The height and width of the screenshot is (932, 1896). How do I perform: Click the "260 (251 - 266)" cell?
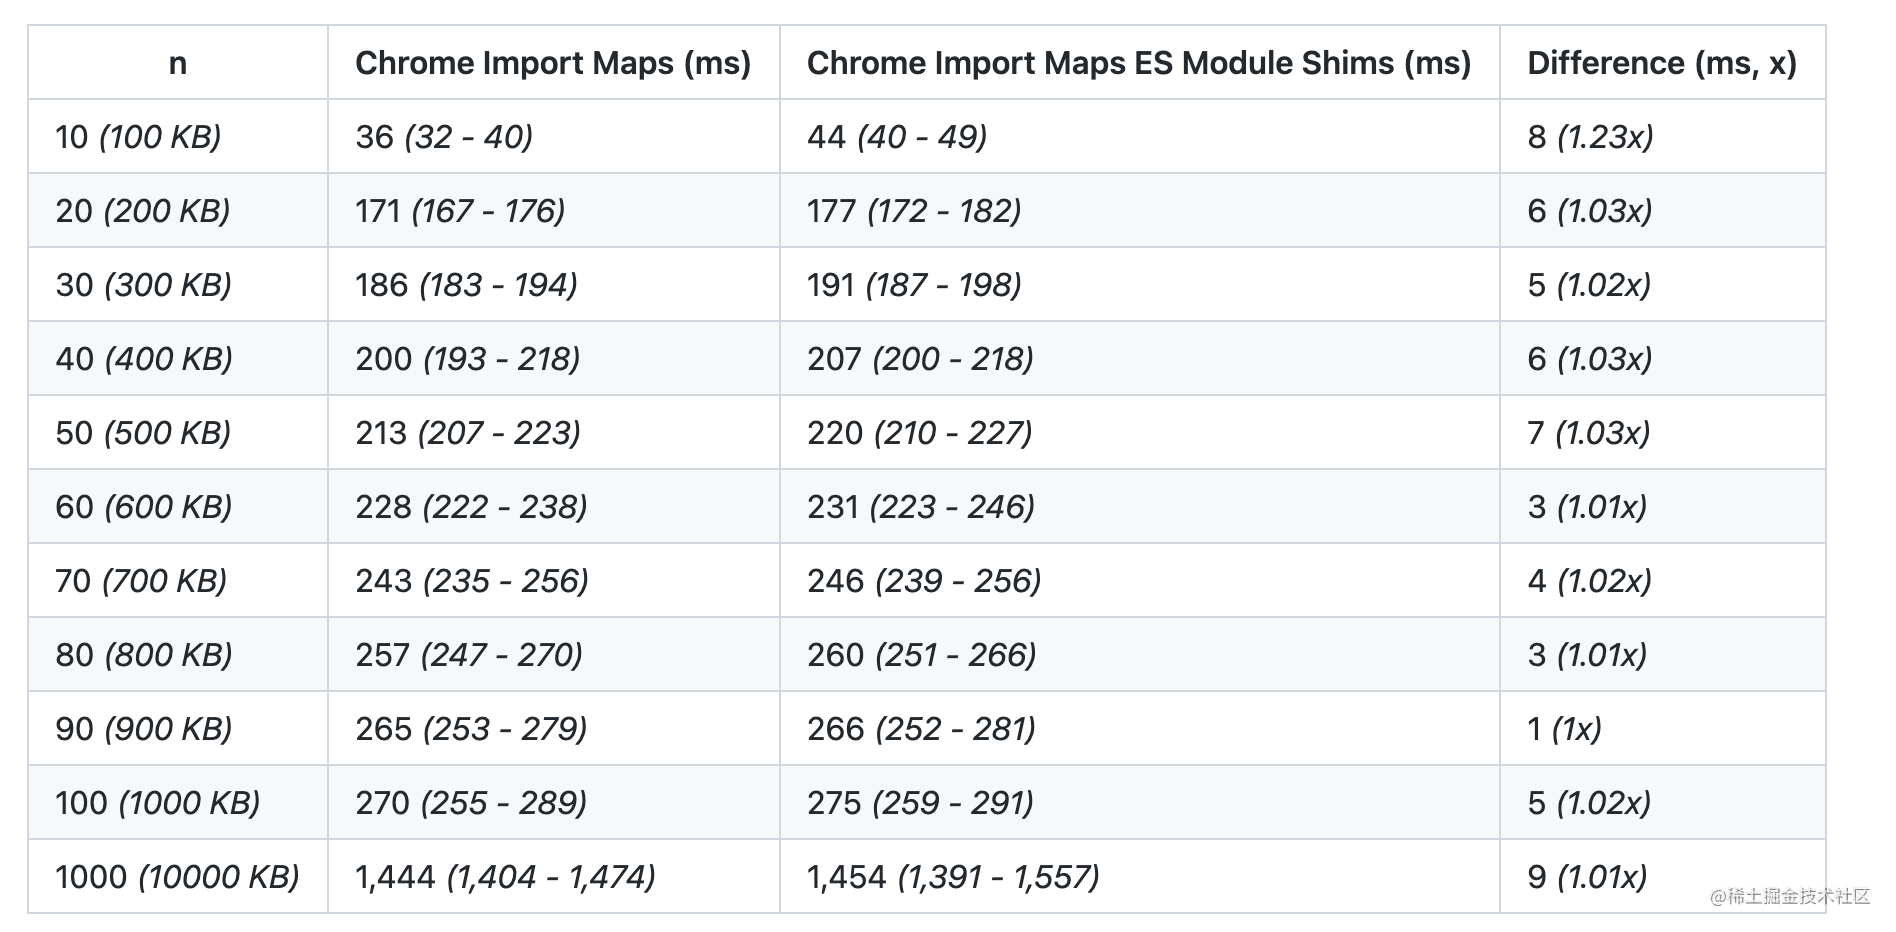tap(921, 655)
